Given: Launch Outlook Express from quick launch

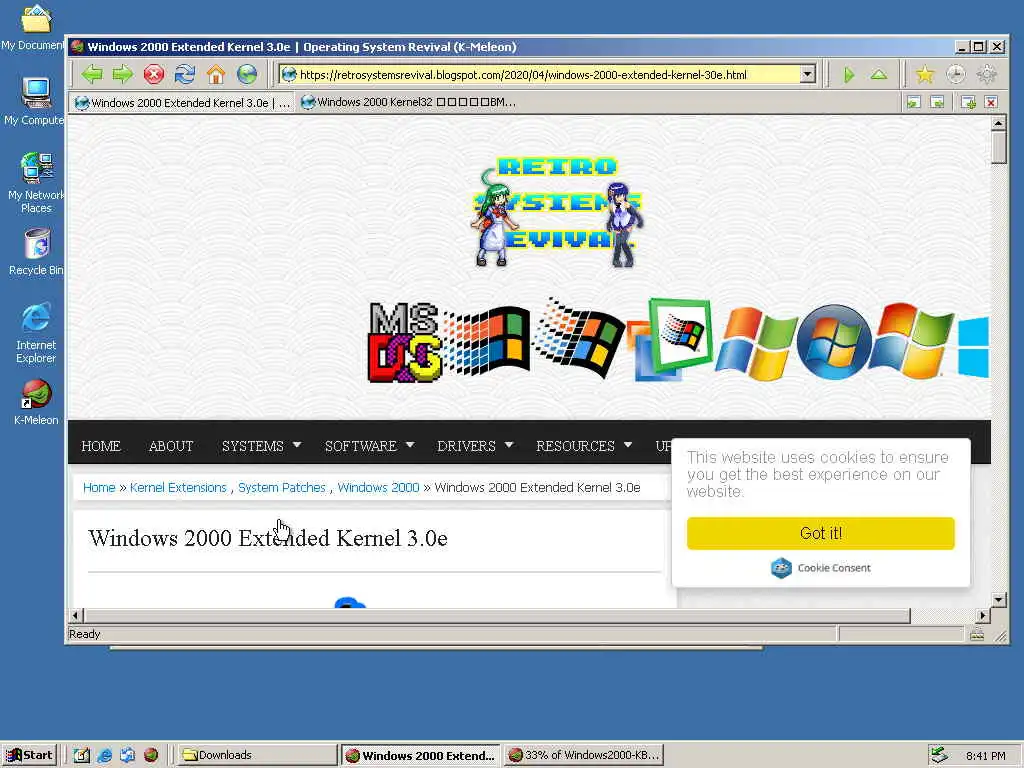Looking at the screenshot, I should tap(127, 755).
